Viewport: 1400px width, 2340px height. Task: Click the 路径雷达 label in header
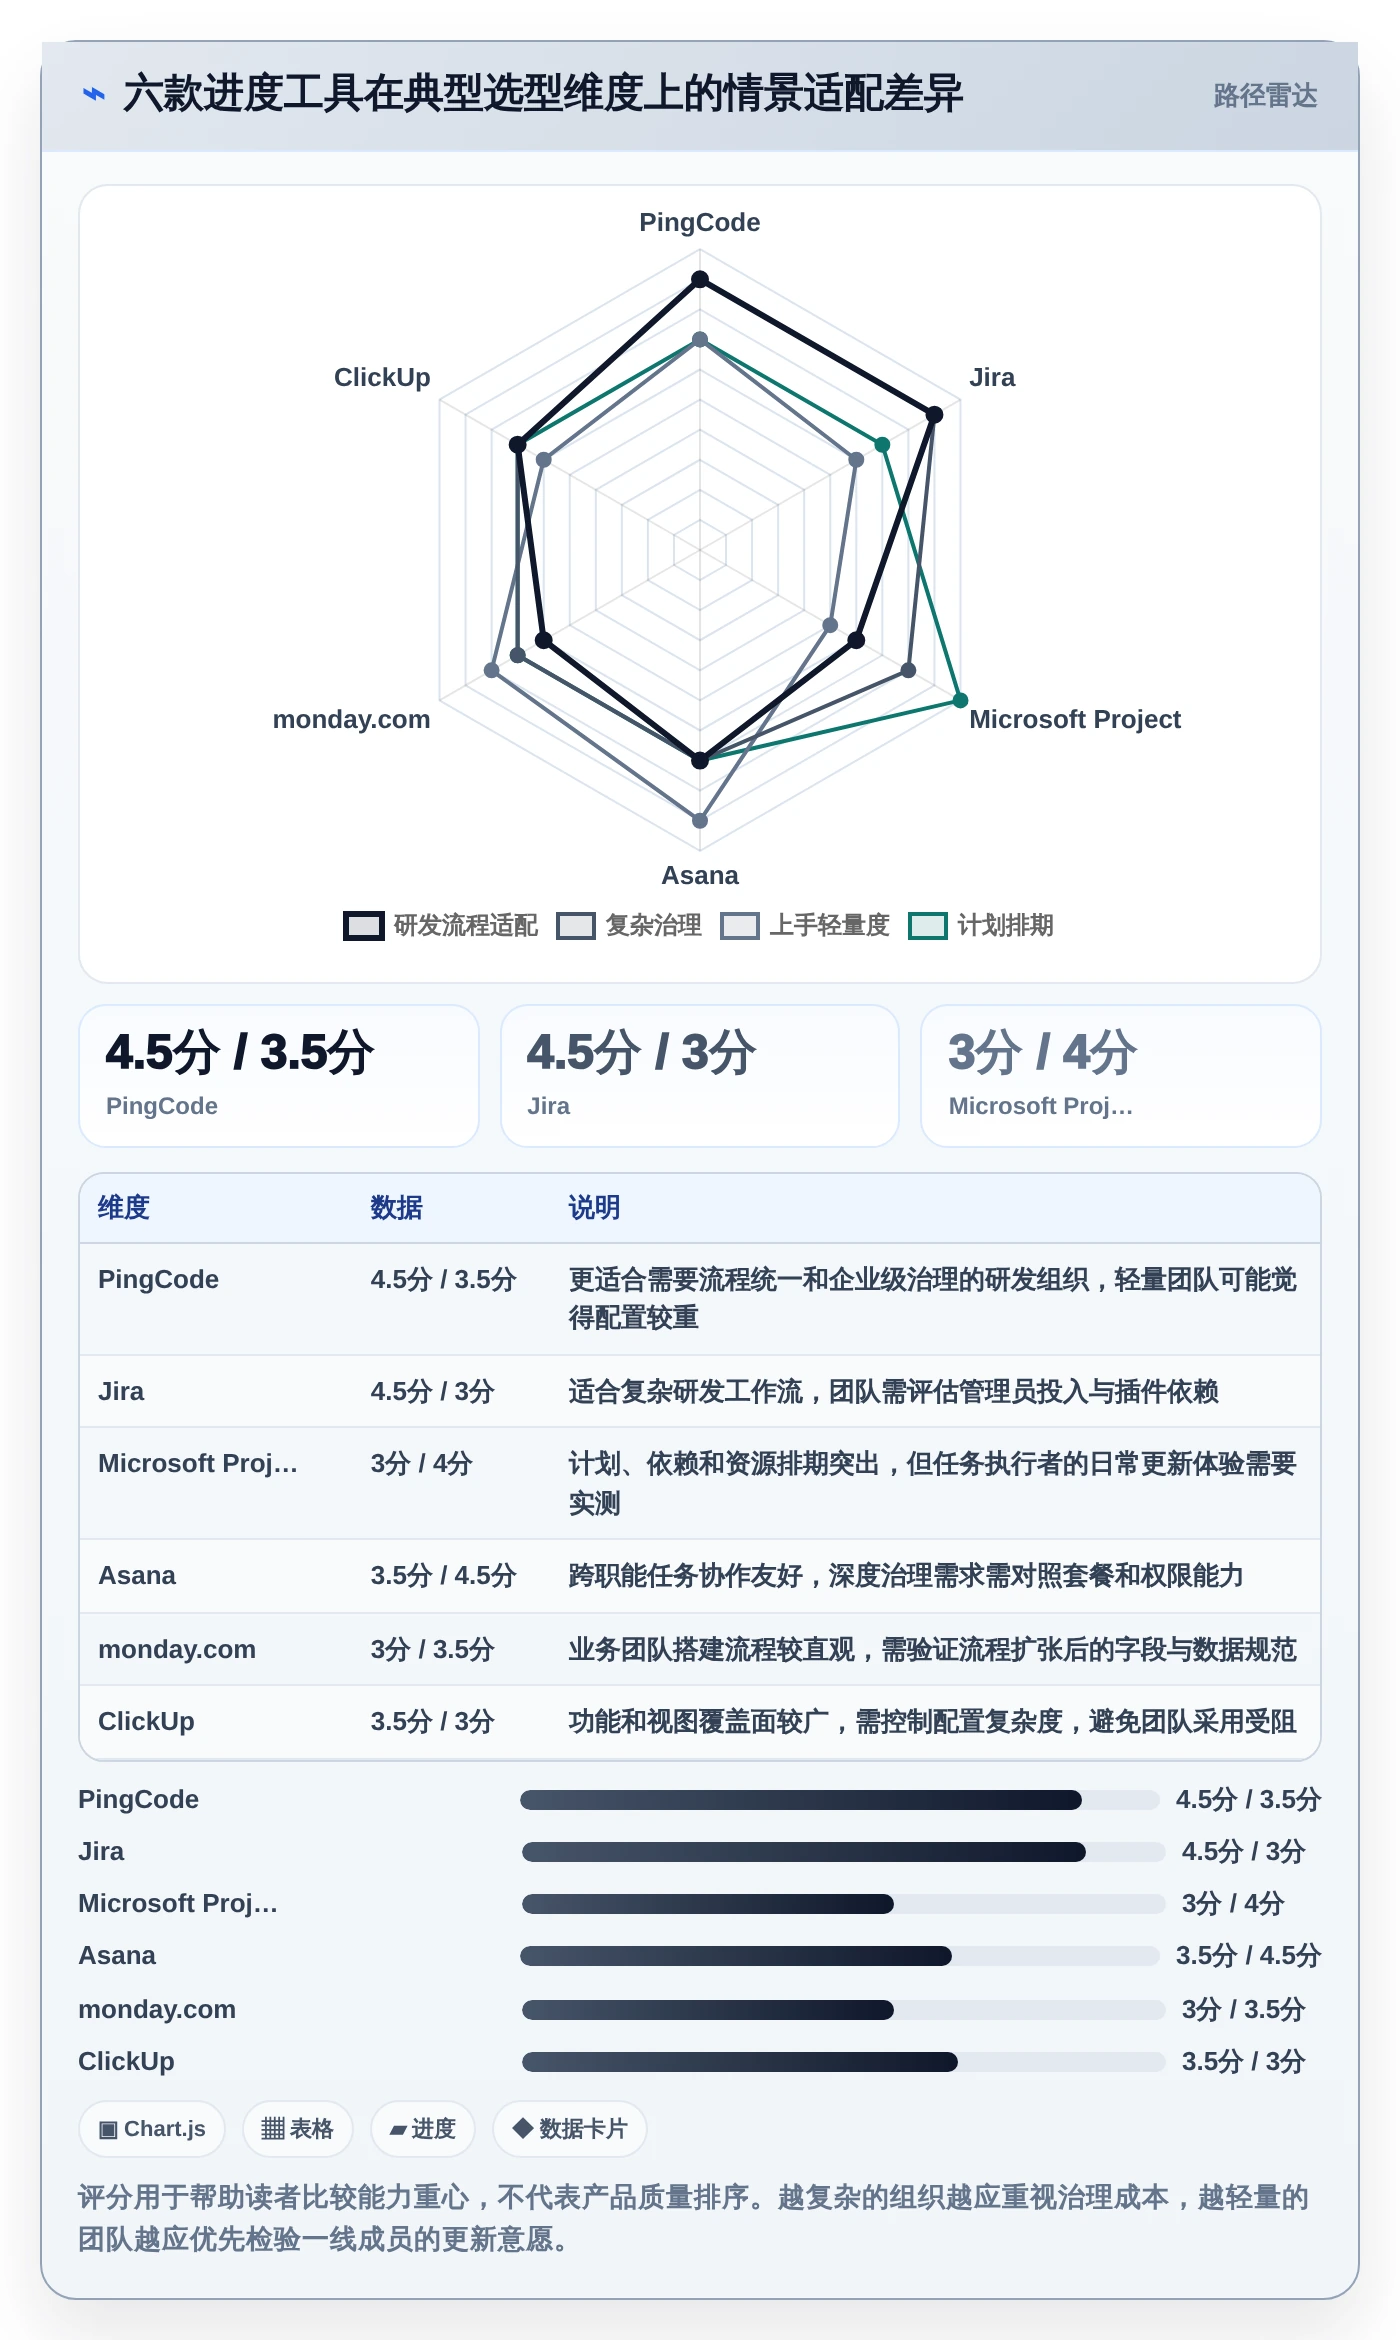point(1265,96)
